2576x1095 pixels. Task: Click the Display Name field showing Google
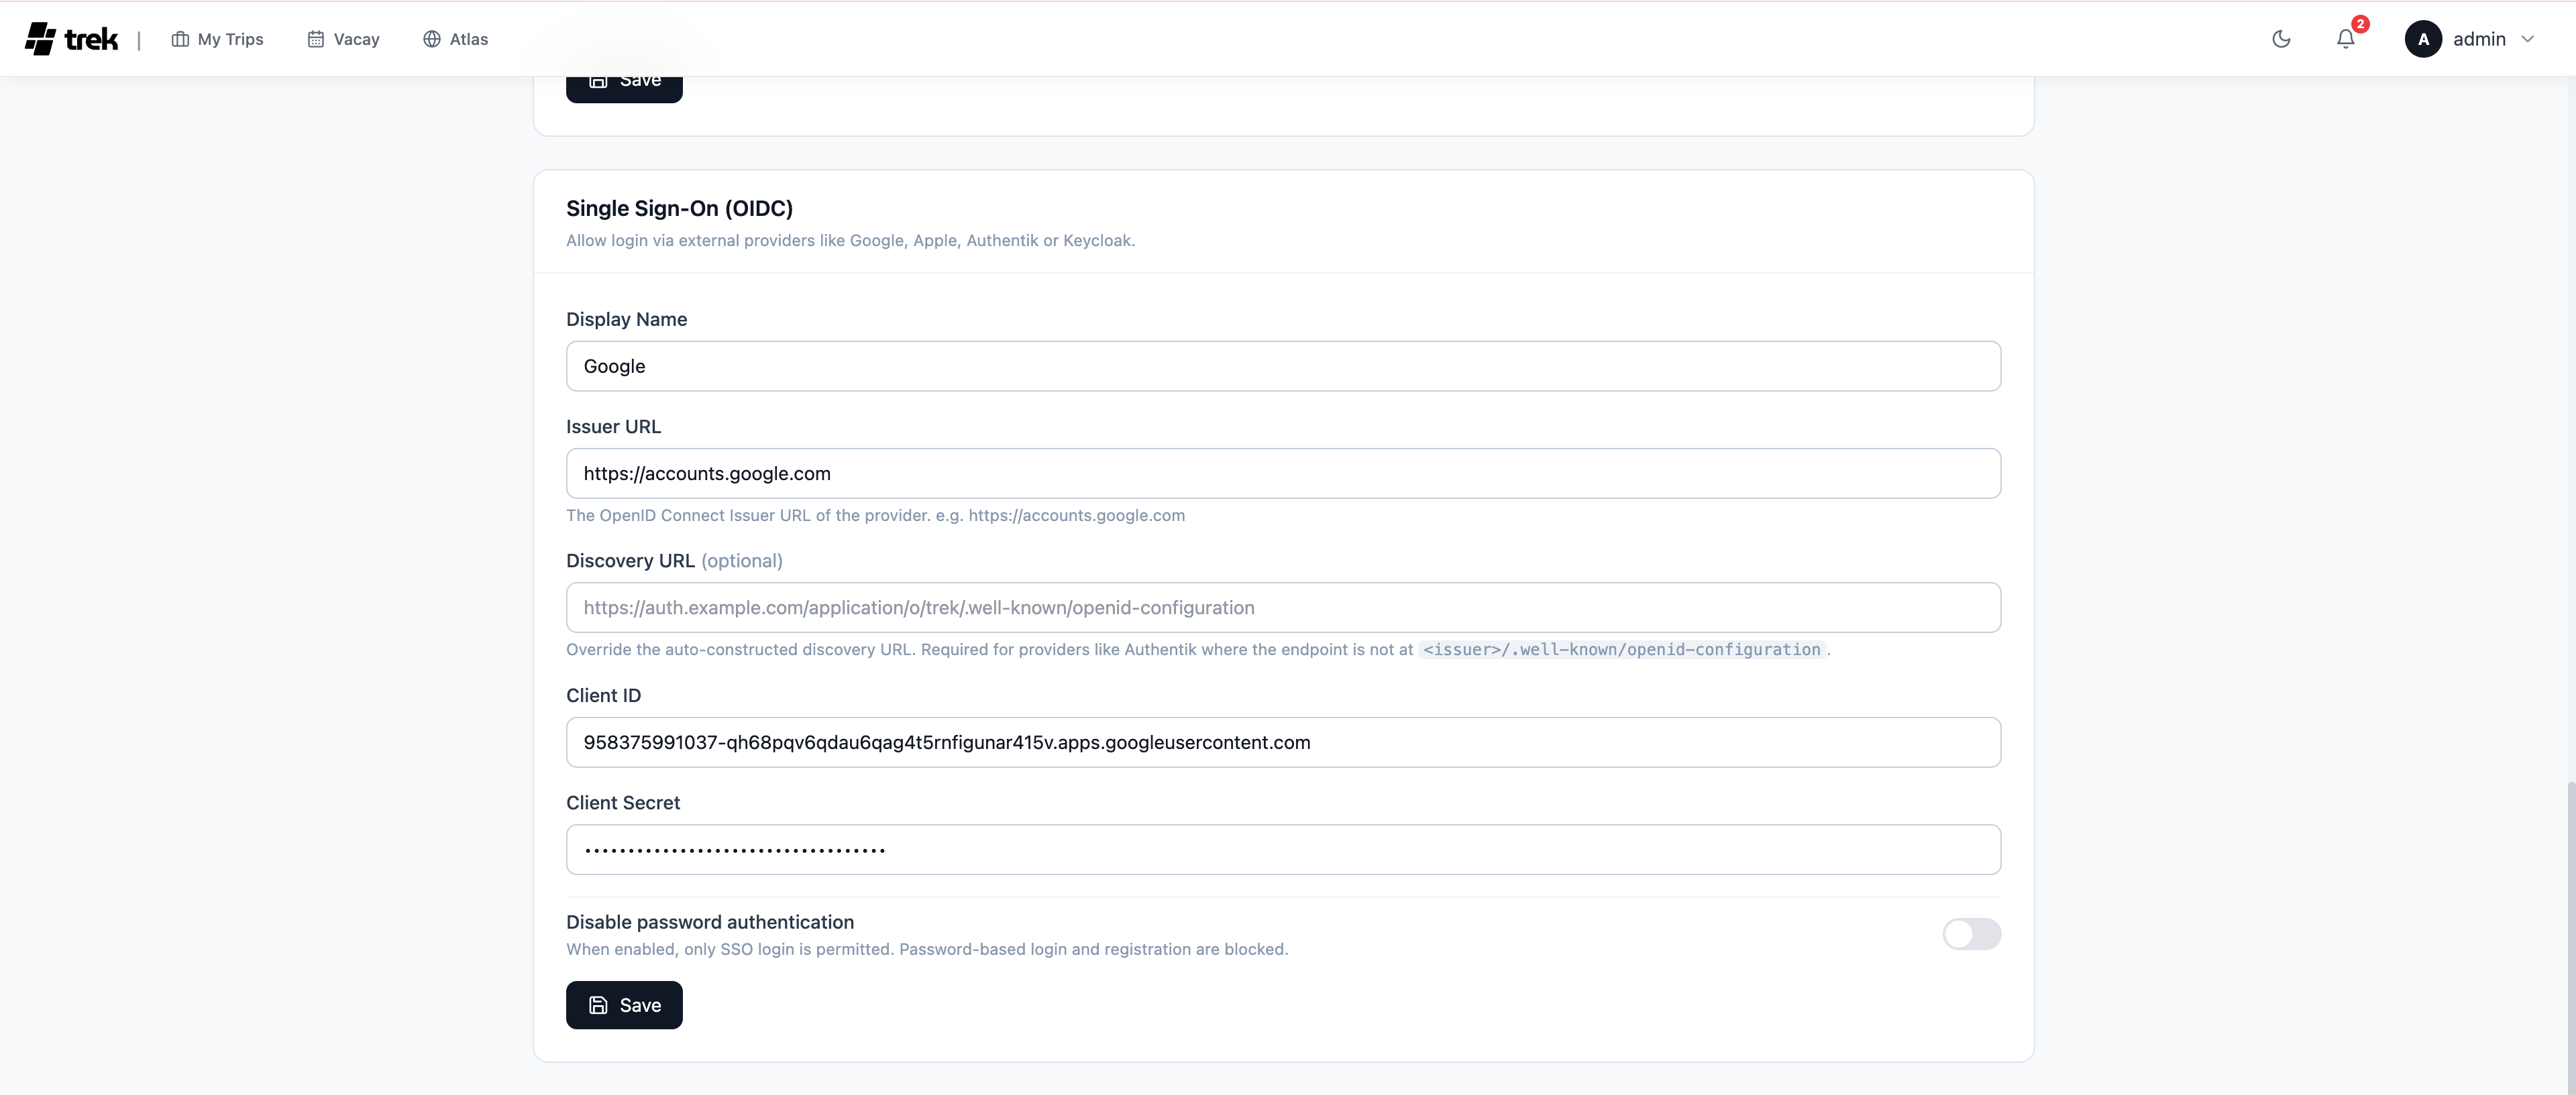point(1283,366)
